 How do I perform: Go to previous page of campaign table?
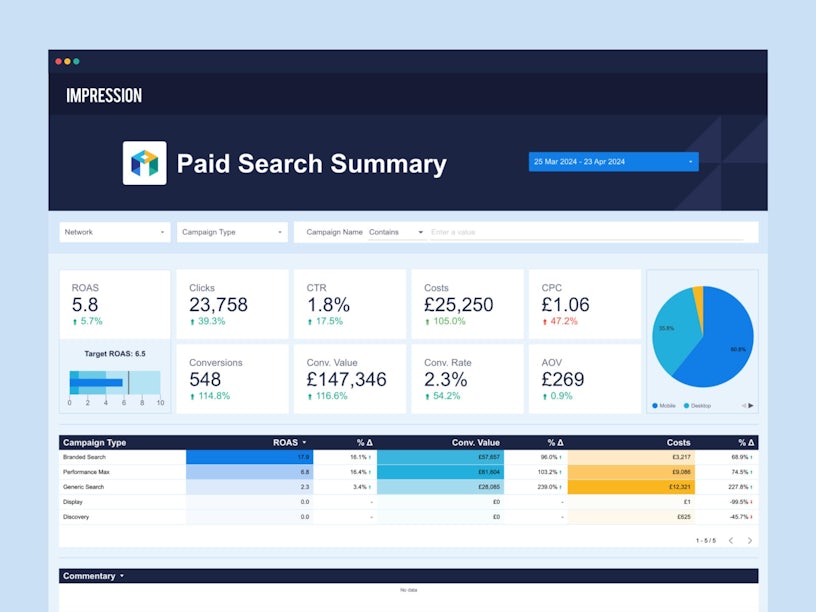[731, 541]
